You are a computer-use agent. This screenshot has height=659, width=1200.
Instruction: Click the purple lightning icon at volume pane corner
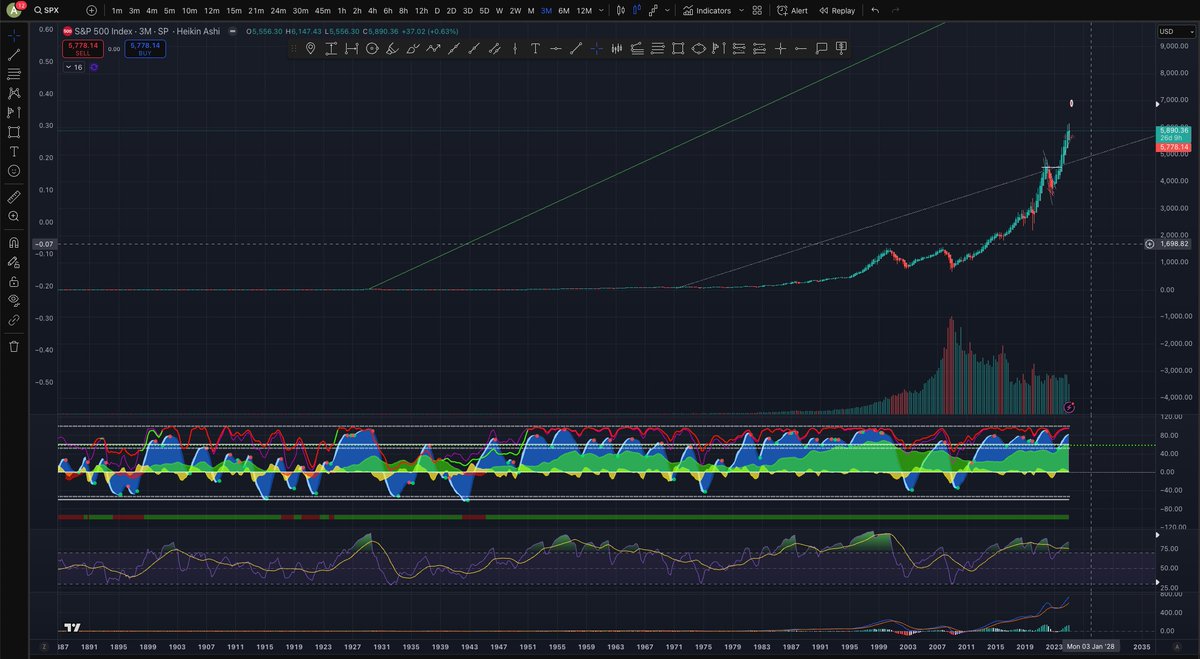[x=1070, y=406]
